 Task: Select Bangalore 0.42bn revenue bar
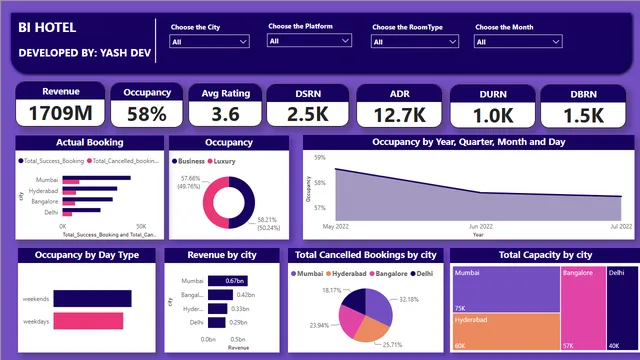pyautogui.click(x=220, y=295)
